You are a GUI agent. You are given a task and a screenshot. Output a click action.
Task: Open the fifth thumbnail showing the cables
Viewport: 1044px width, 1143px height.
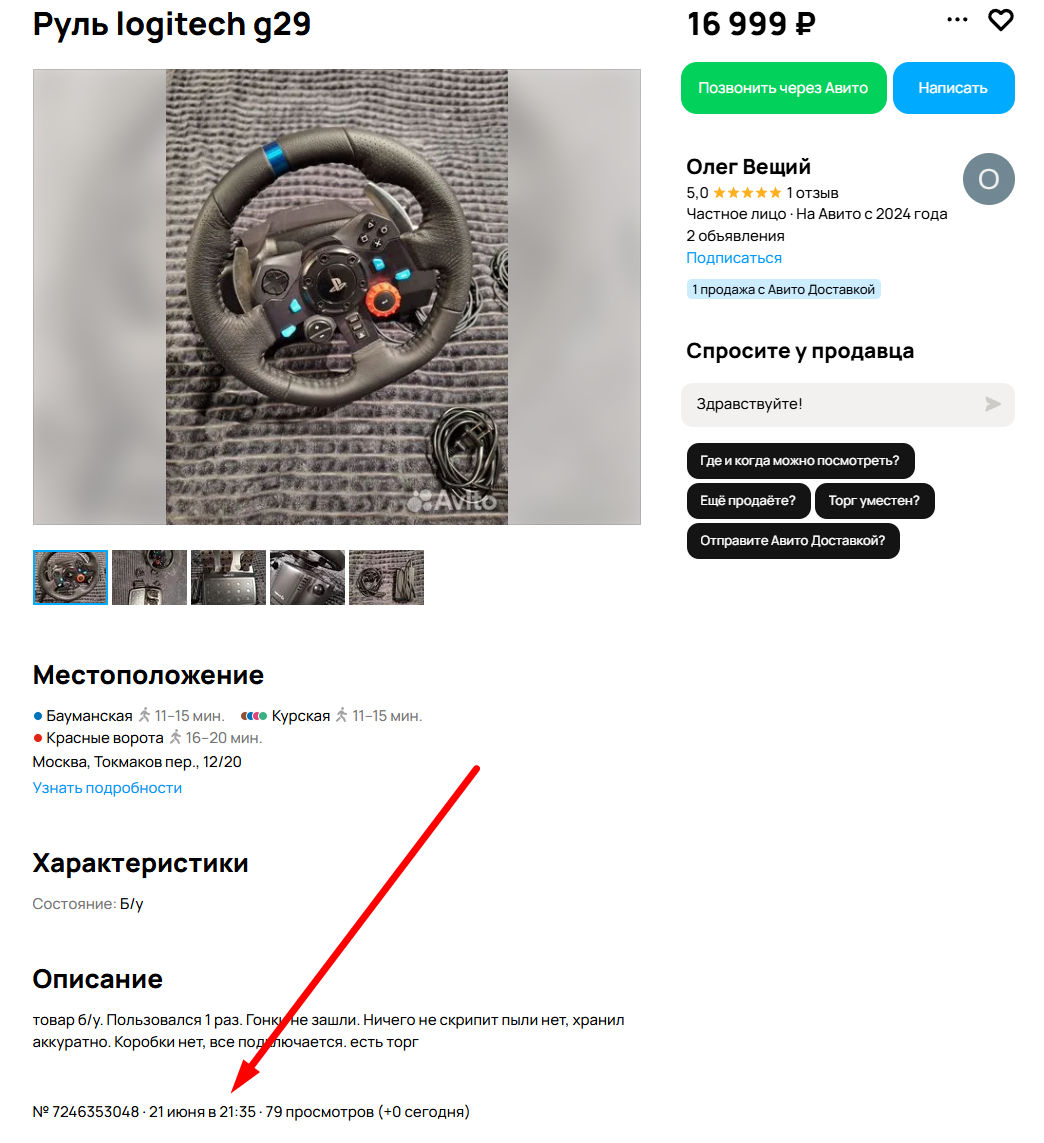386,577
